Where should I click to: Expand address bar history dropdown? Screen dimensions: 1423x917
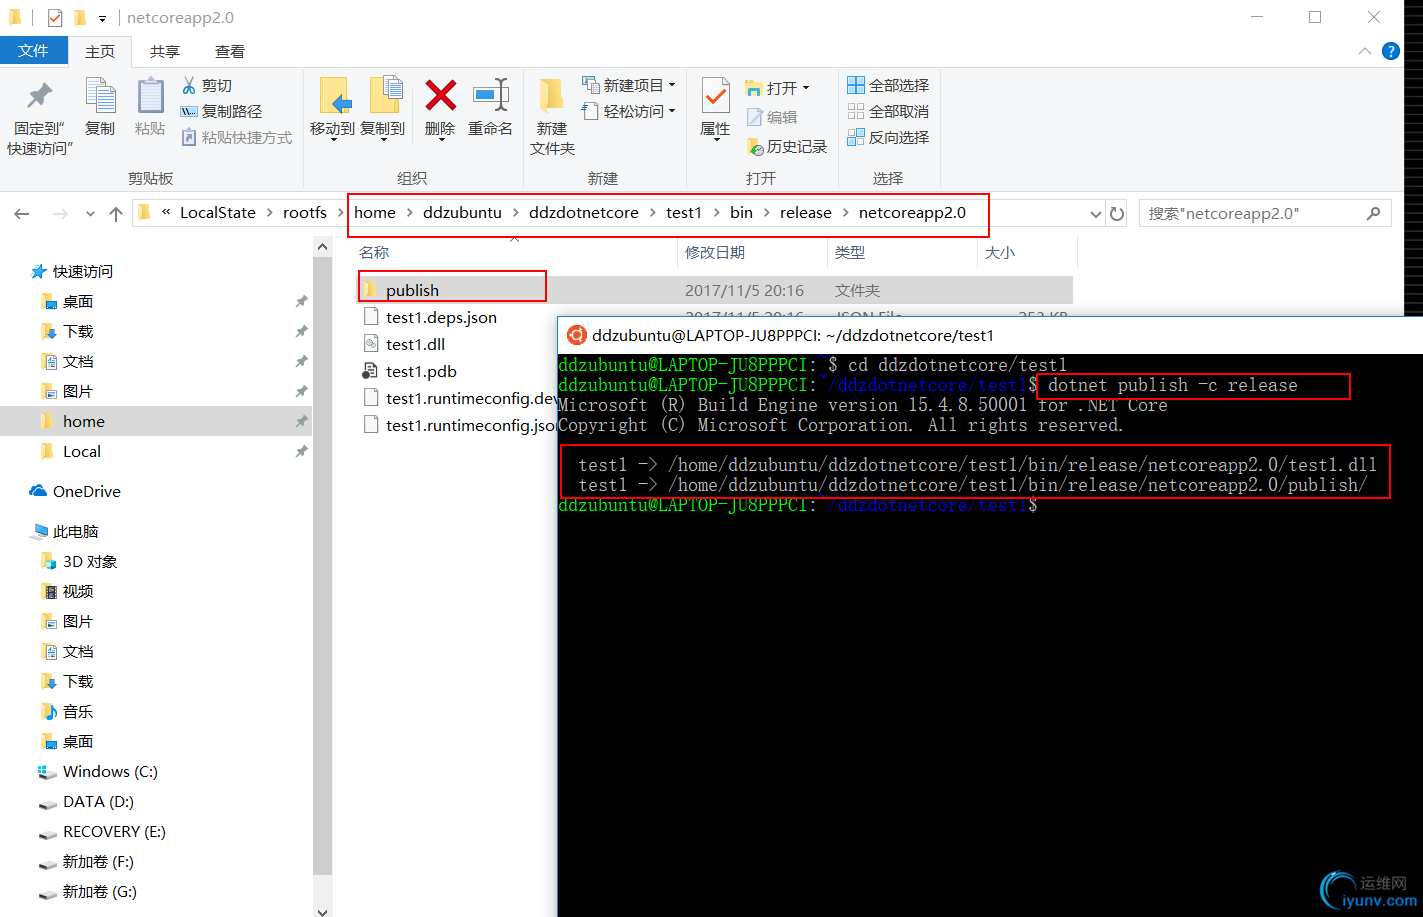[x=1095, y=213]
